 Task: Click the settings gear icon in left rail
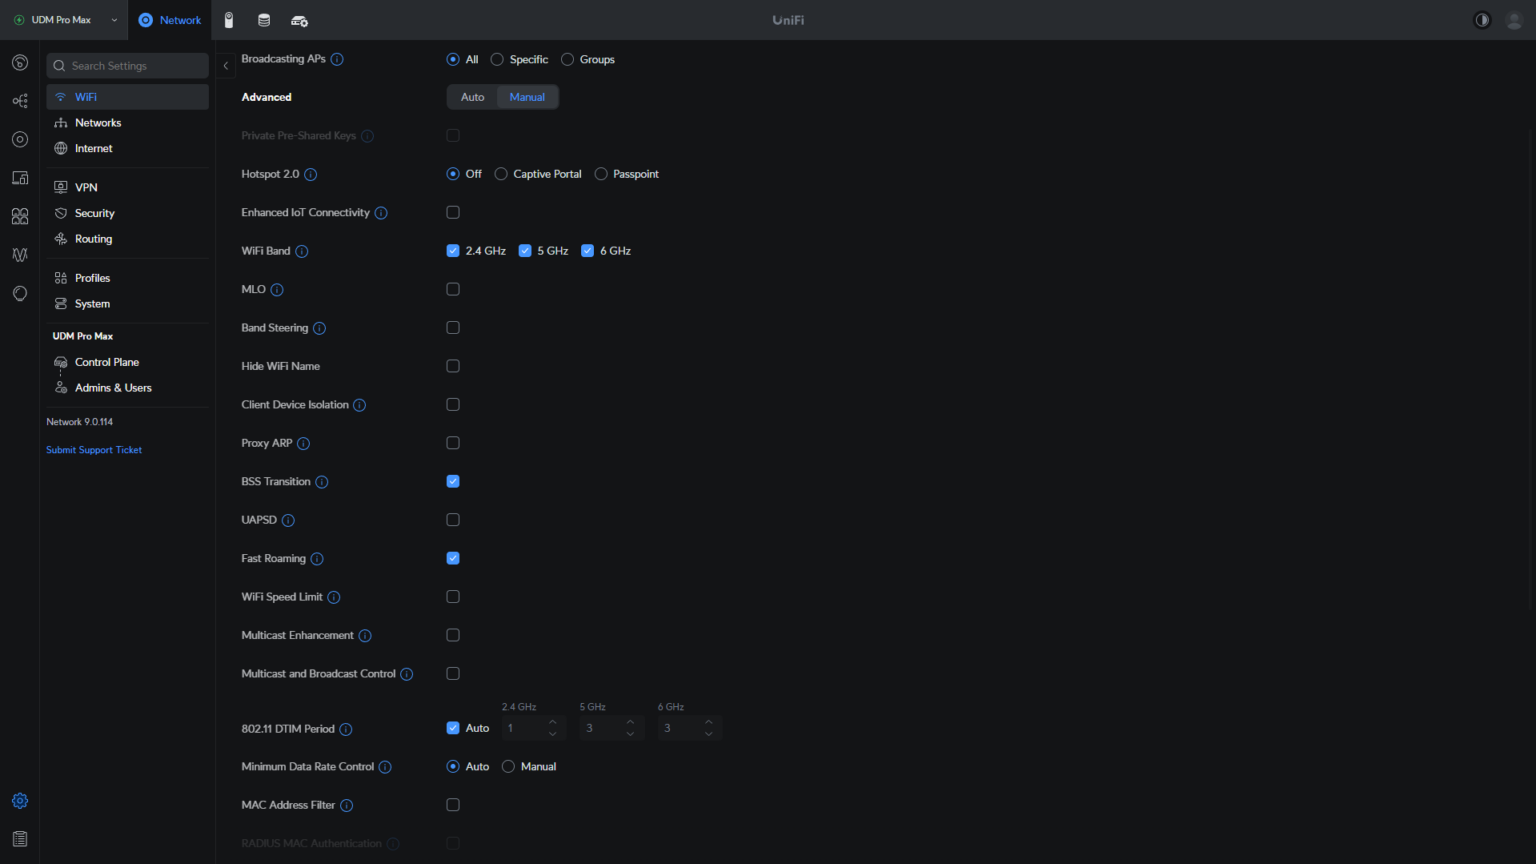20,801
